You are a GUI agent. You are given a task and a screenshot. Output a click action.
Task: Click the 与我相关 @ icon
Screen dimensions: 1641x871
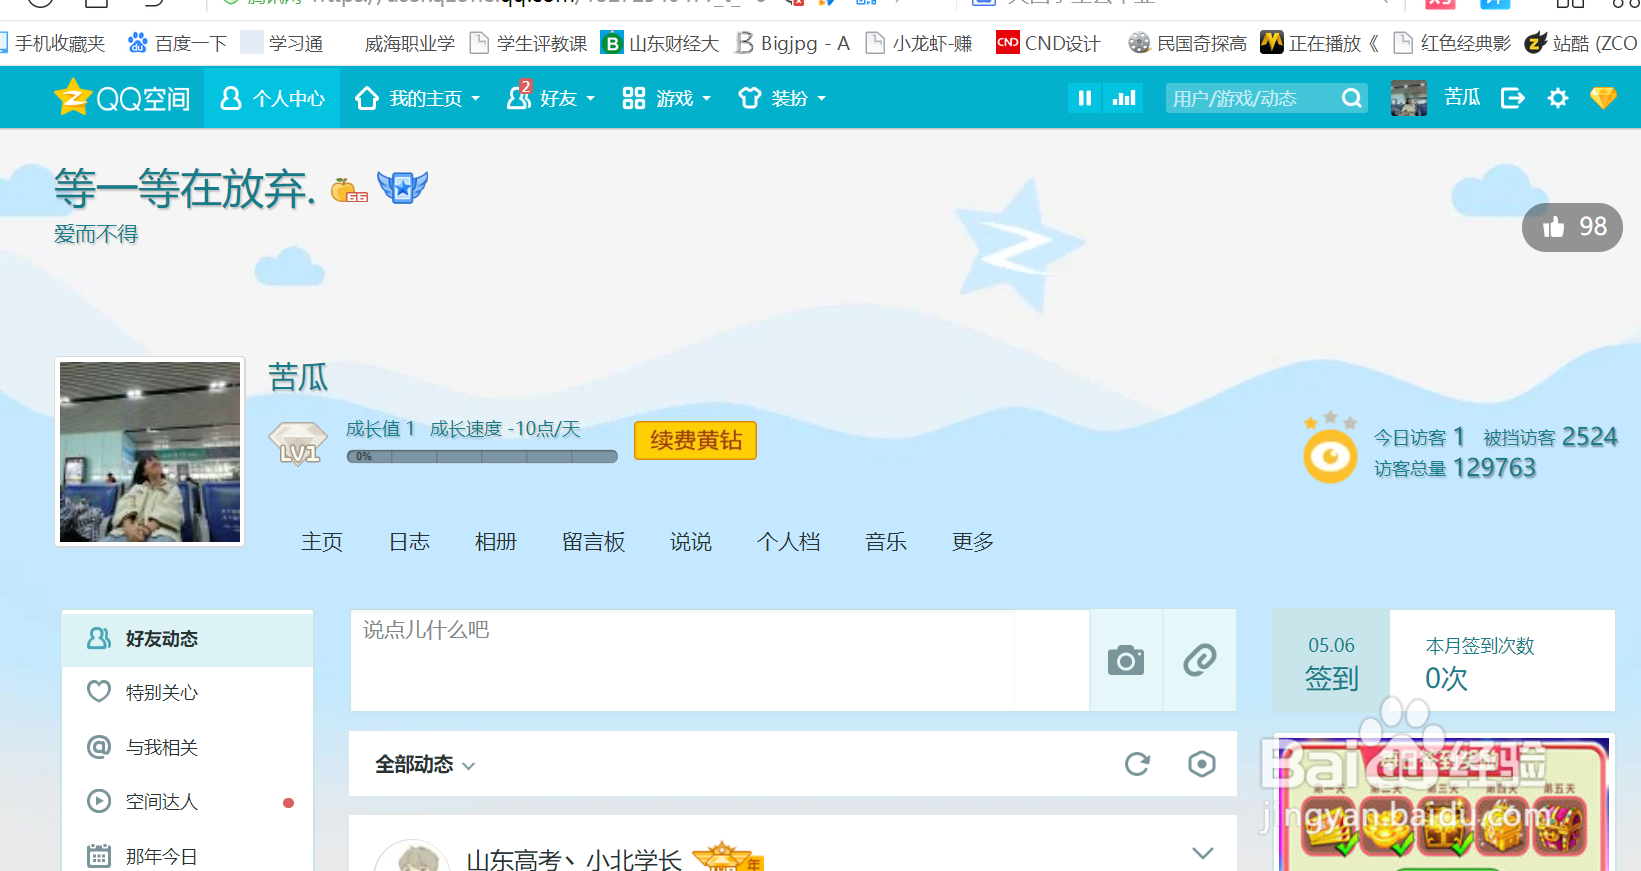coord(99,747)
